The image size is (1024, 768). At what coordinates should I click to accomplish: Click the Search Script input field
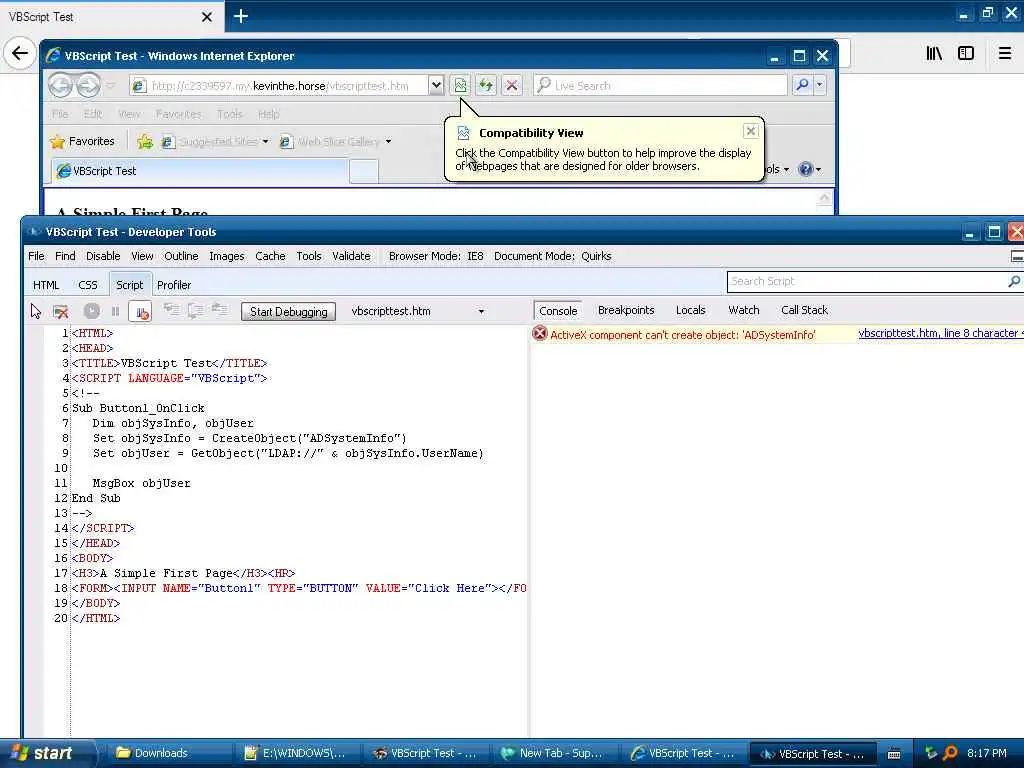866,281
